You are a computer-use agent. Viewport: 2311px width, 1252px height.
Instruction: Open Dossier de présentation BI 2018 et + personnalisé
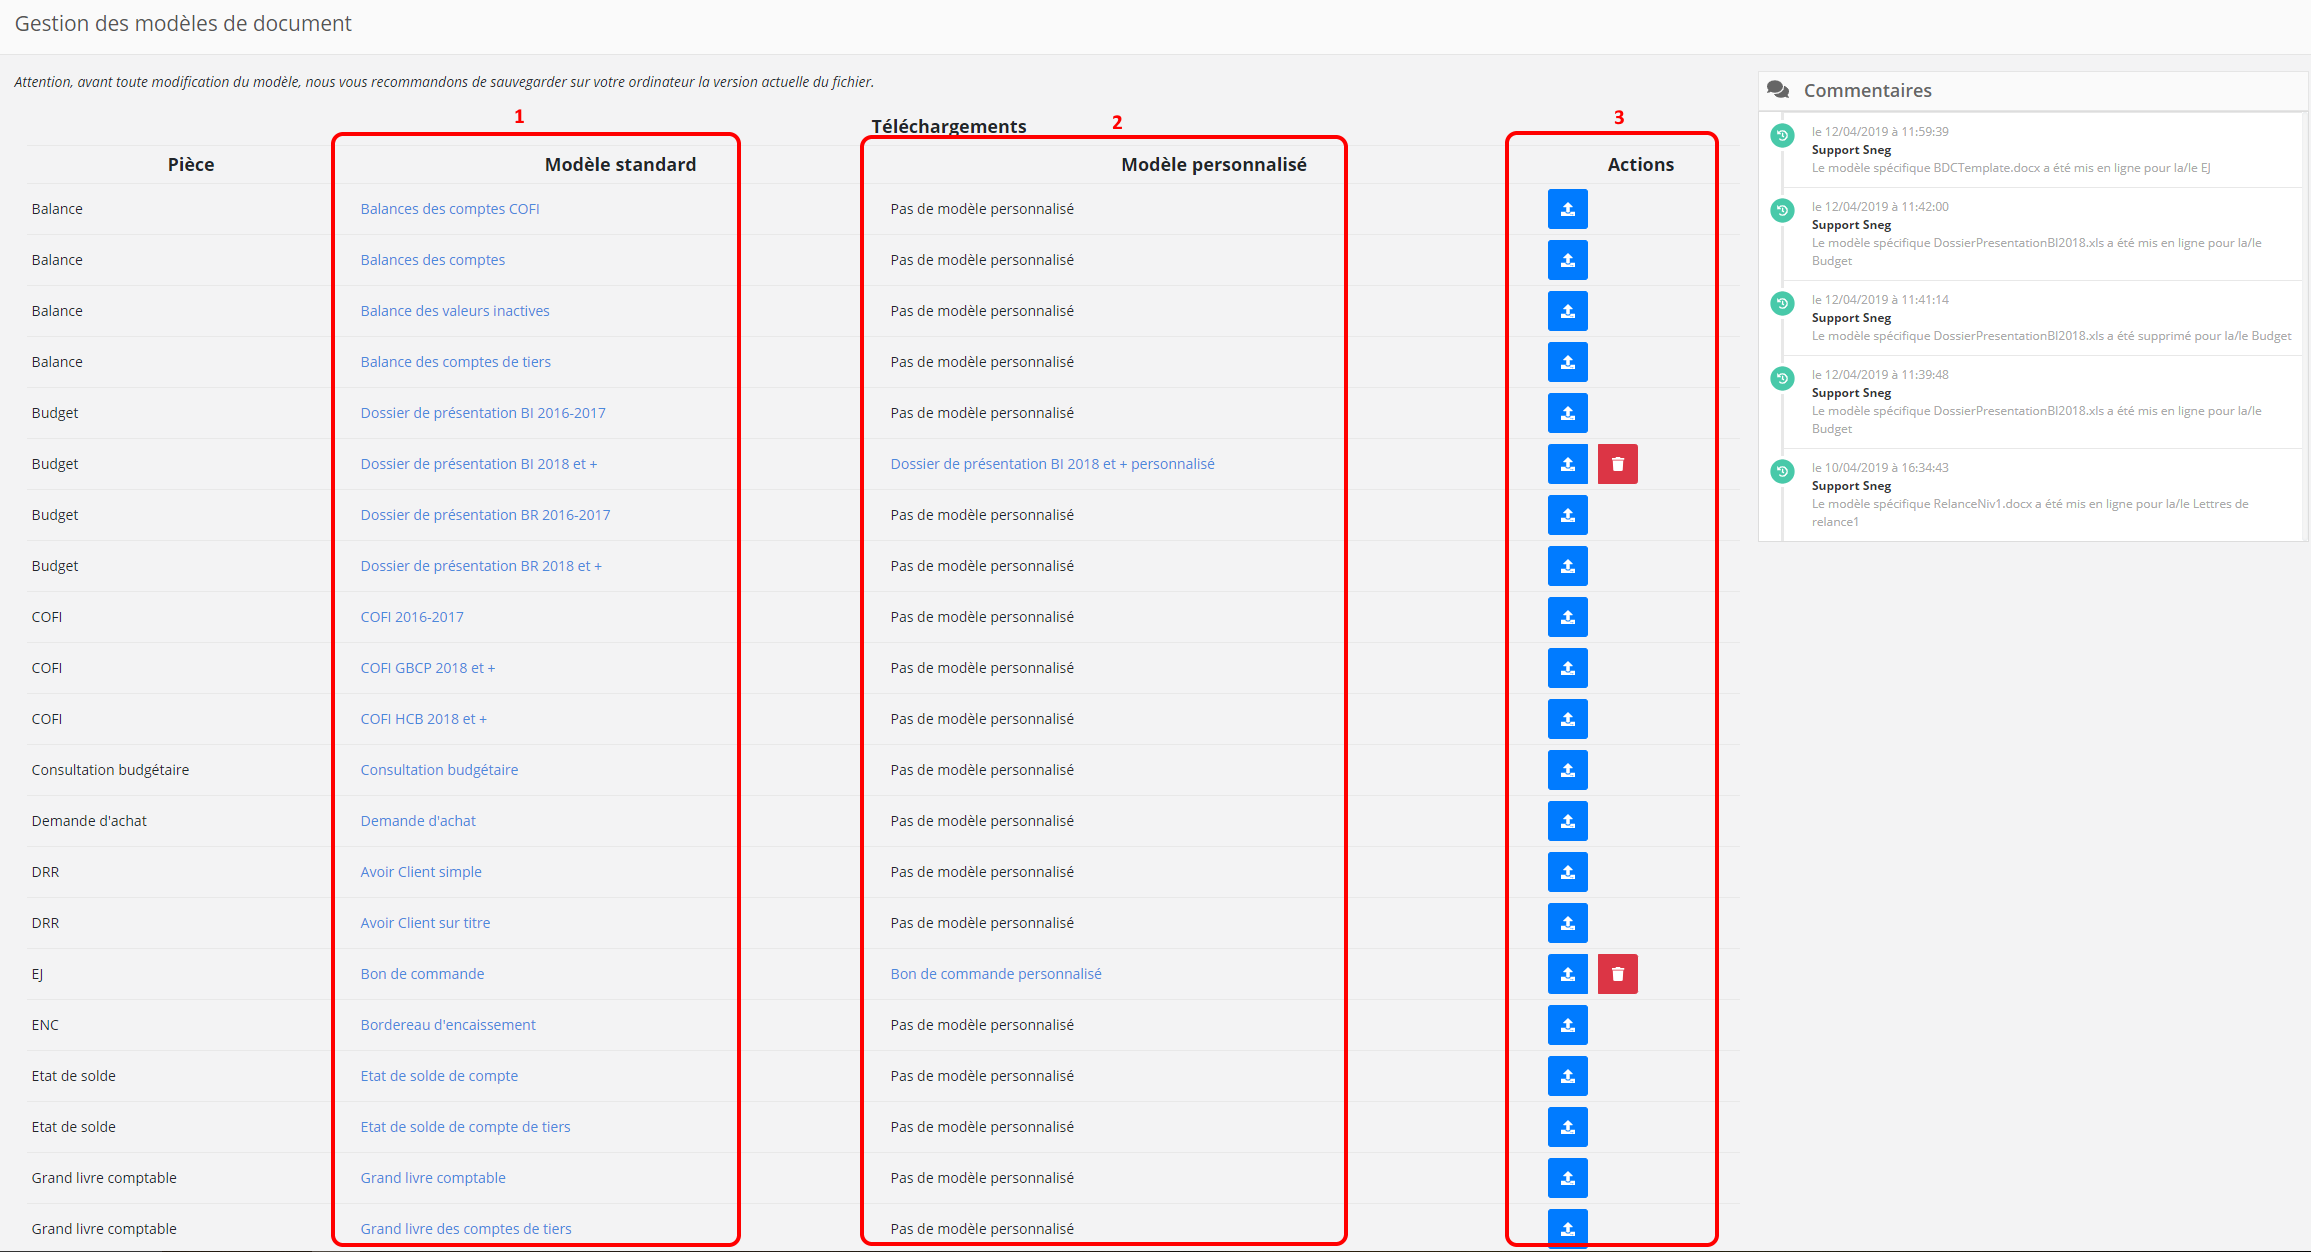click(1052, 464)
